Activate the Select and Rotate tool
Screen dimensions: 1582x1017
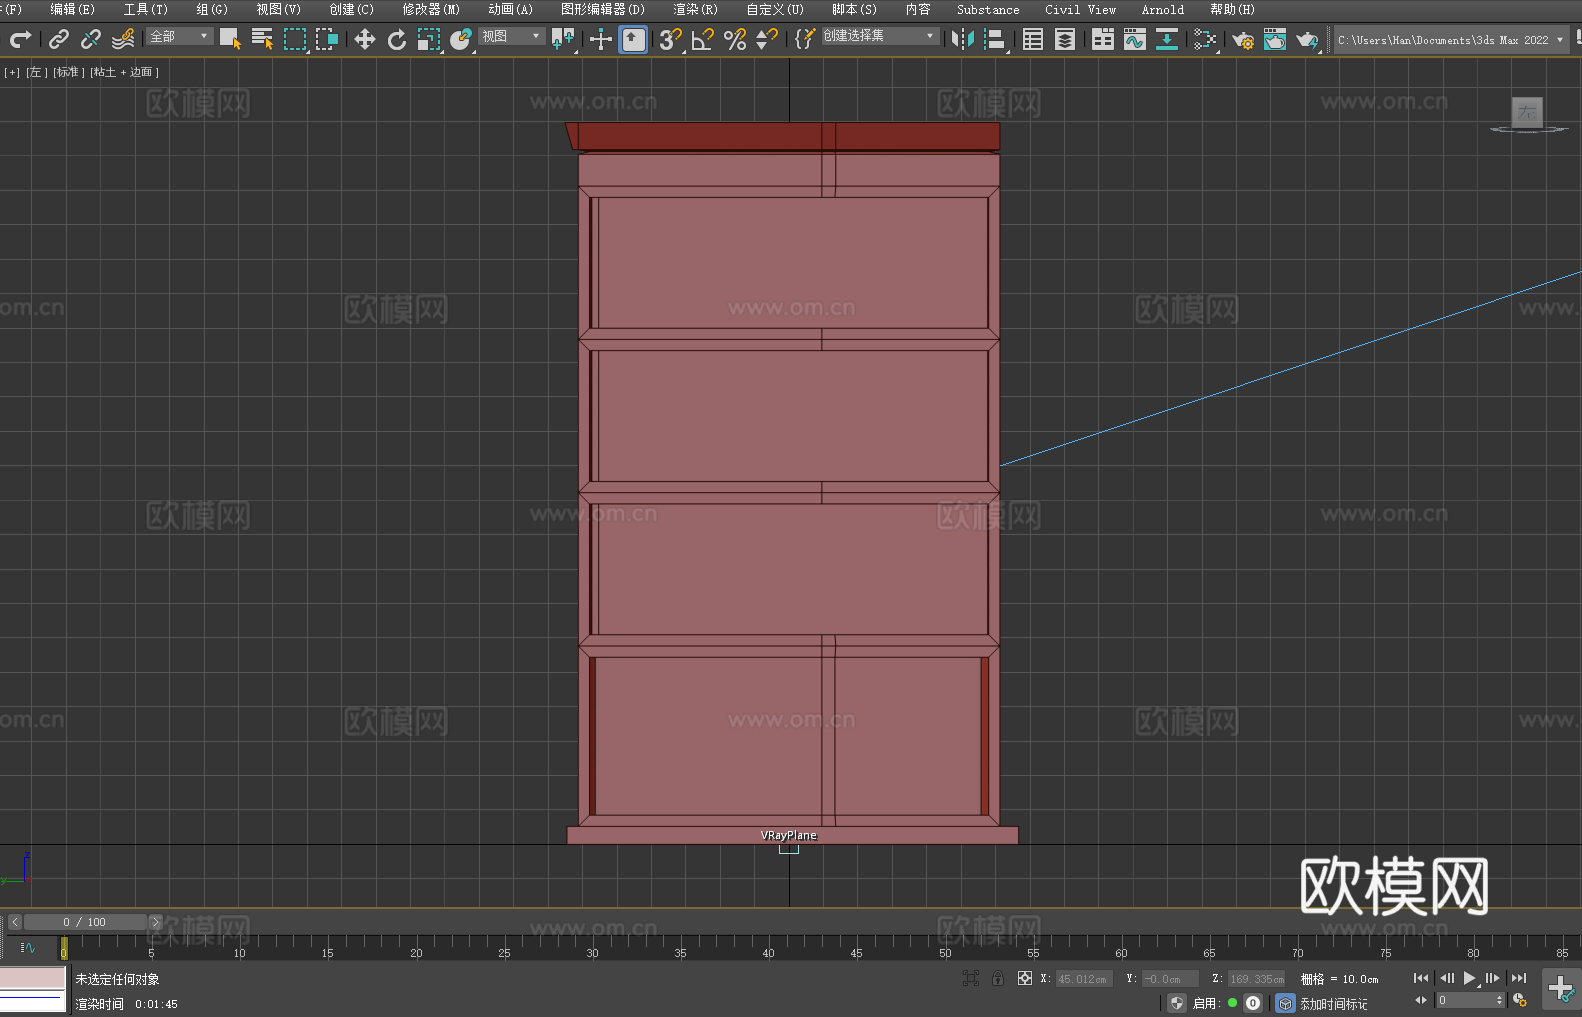tap(397, 39)
